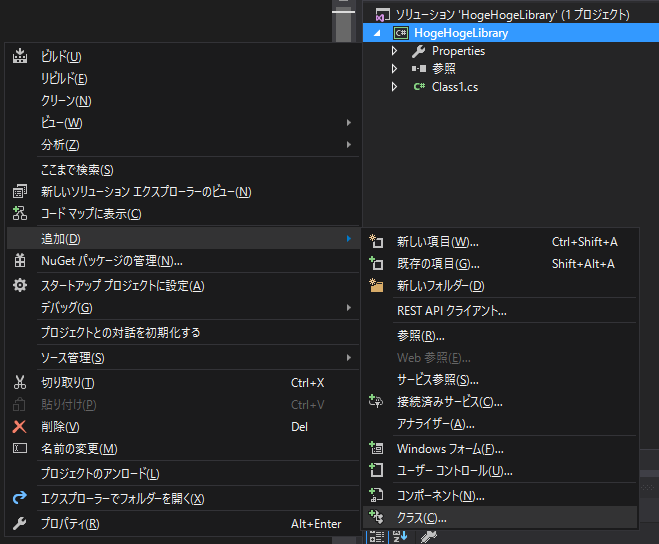
Task: Click the new folder icon in submenu
Action: pos(376,285)
